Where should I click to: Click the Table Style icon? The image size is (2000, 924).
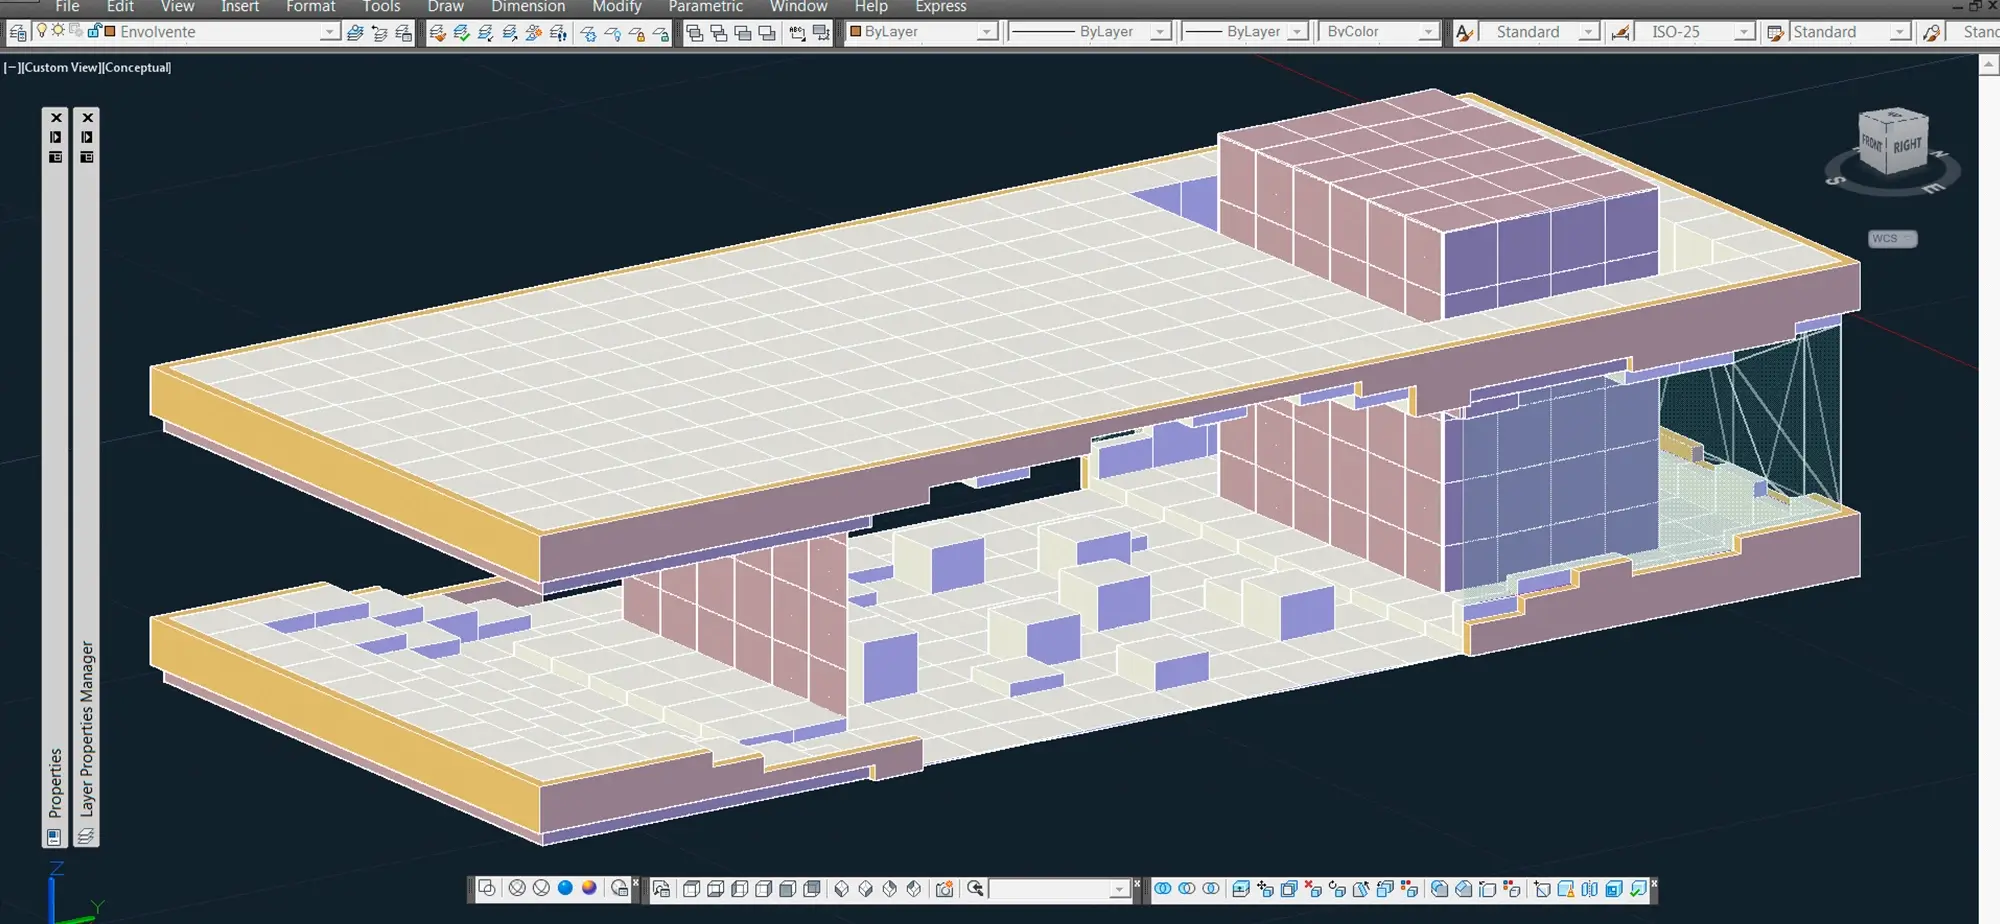pyautogui.click(x=1775, y=33)
